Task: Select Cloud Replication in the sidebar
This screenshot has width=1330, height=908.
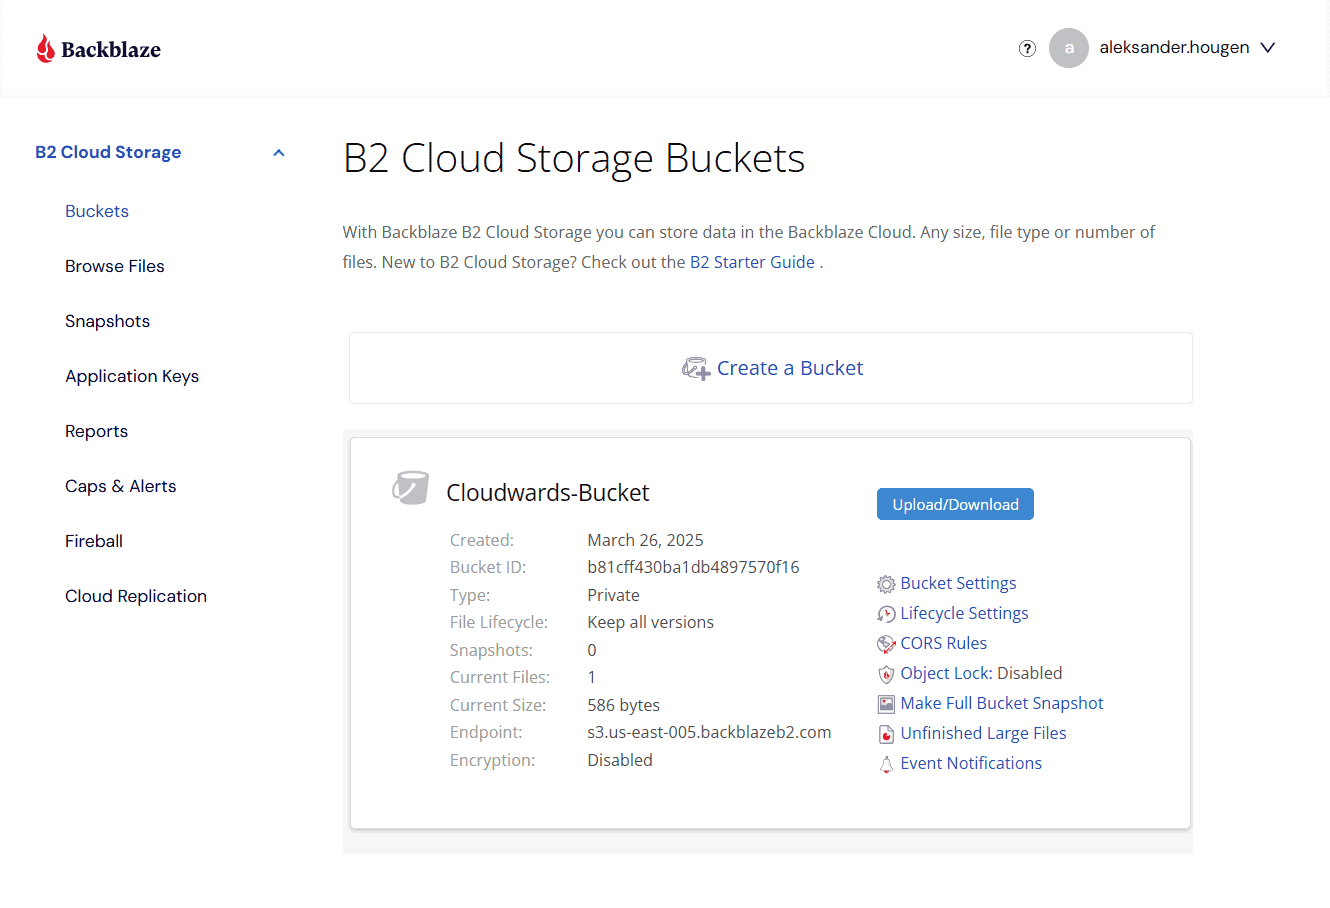Action: (136, 596)
